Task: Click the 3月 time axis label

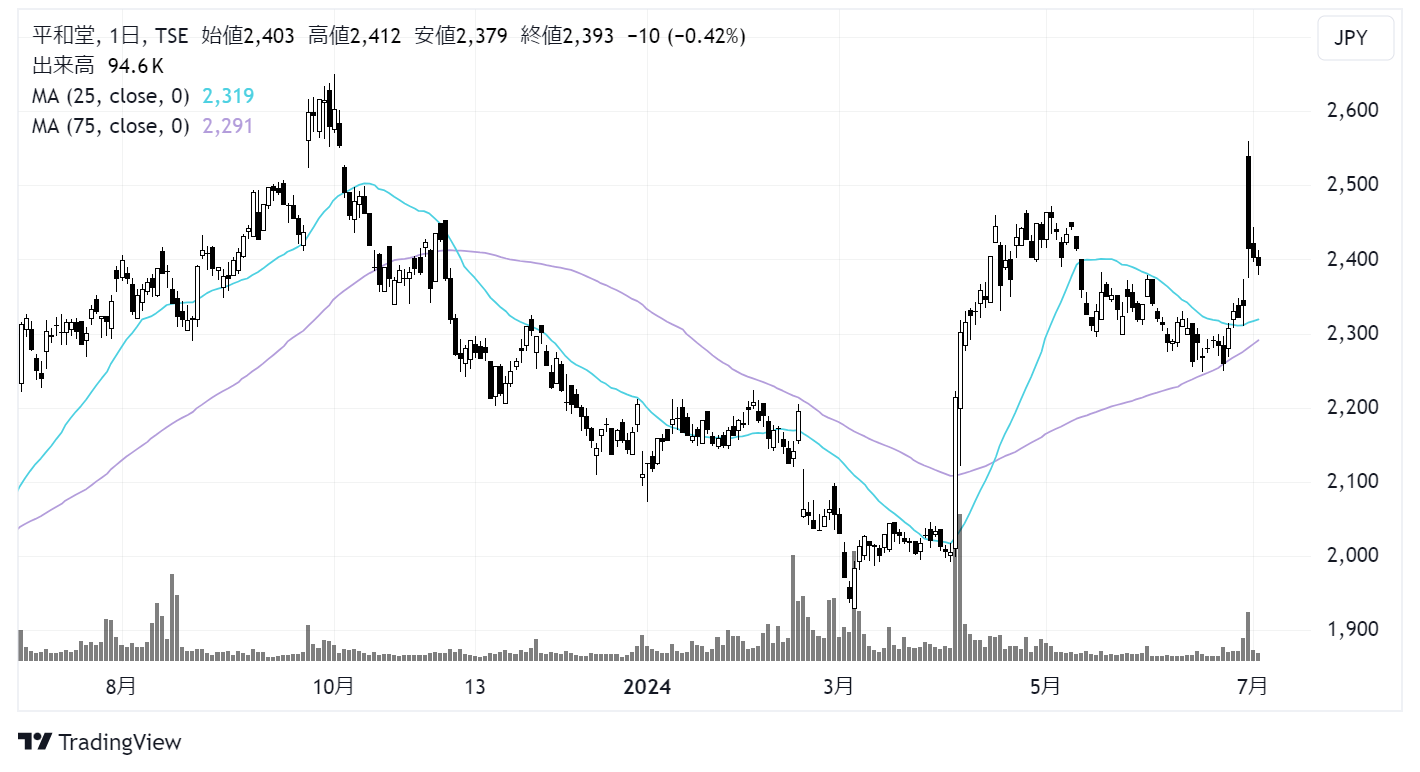Action: tap(838, 686)
